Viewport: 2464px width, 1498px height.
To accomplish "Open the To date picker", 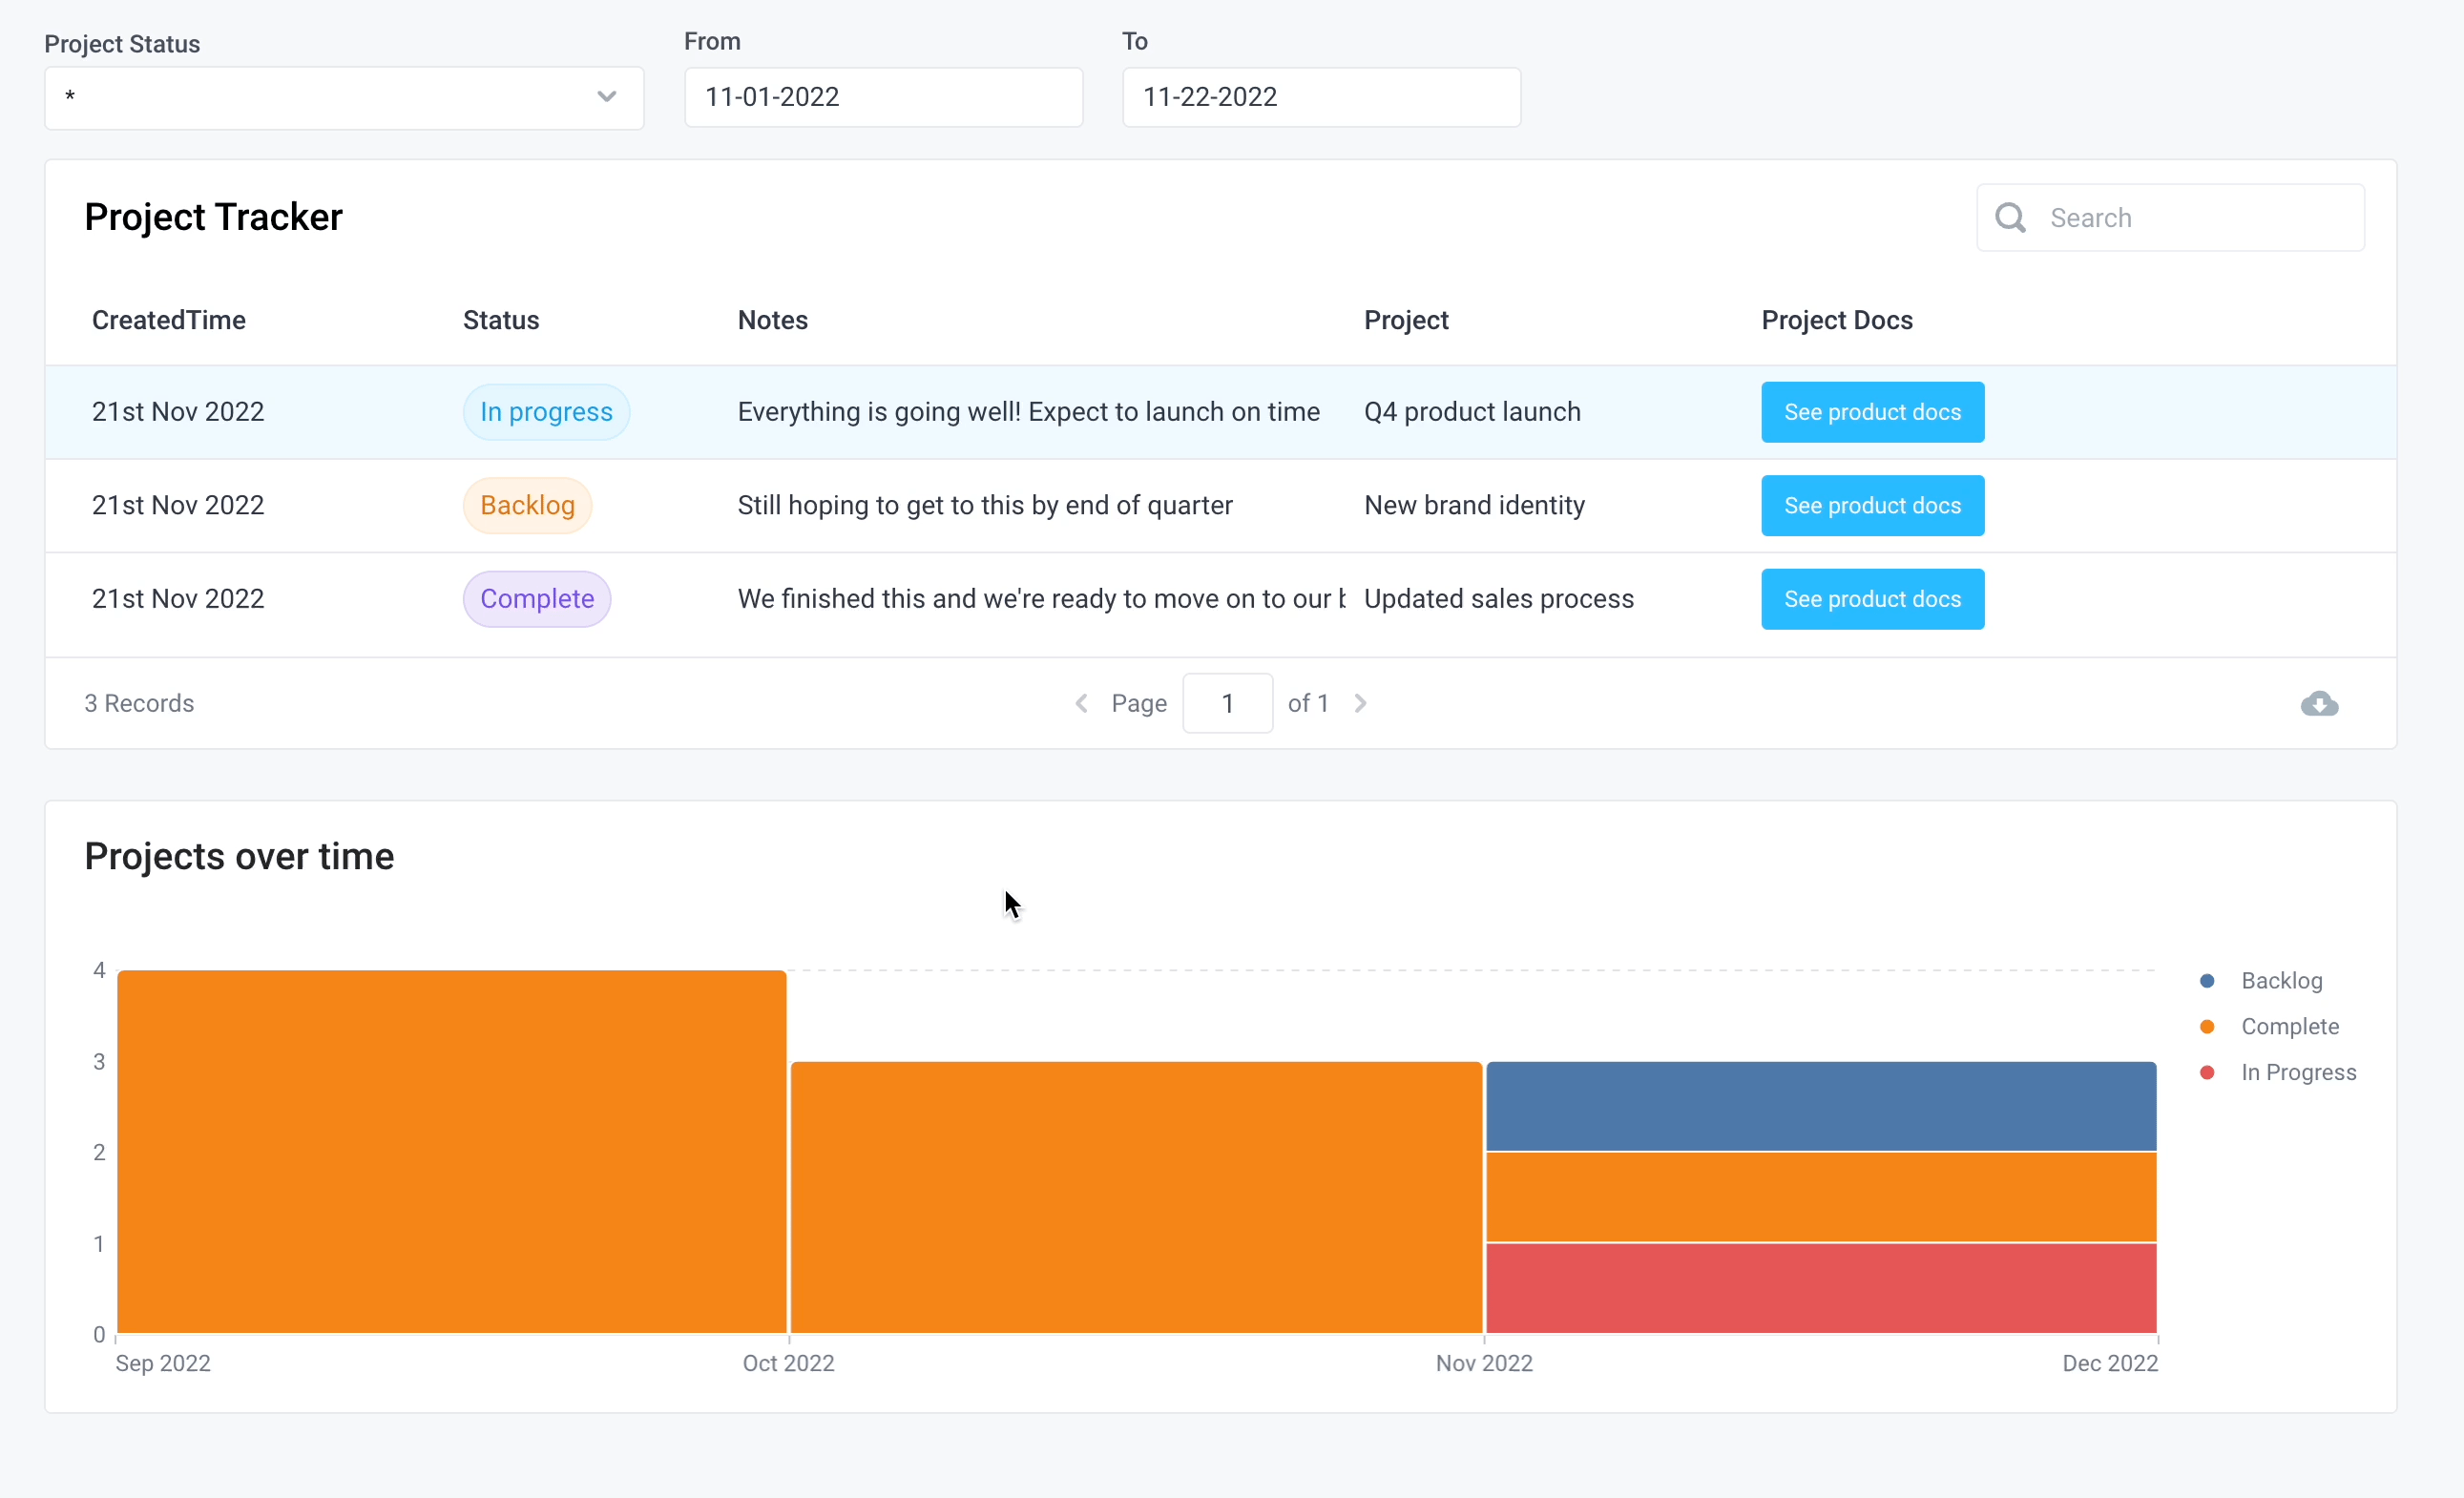I will tap(1320, 97).
